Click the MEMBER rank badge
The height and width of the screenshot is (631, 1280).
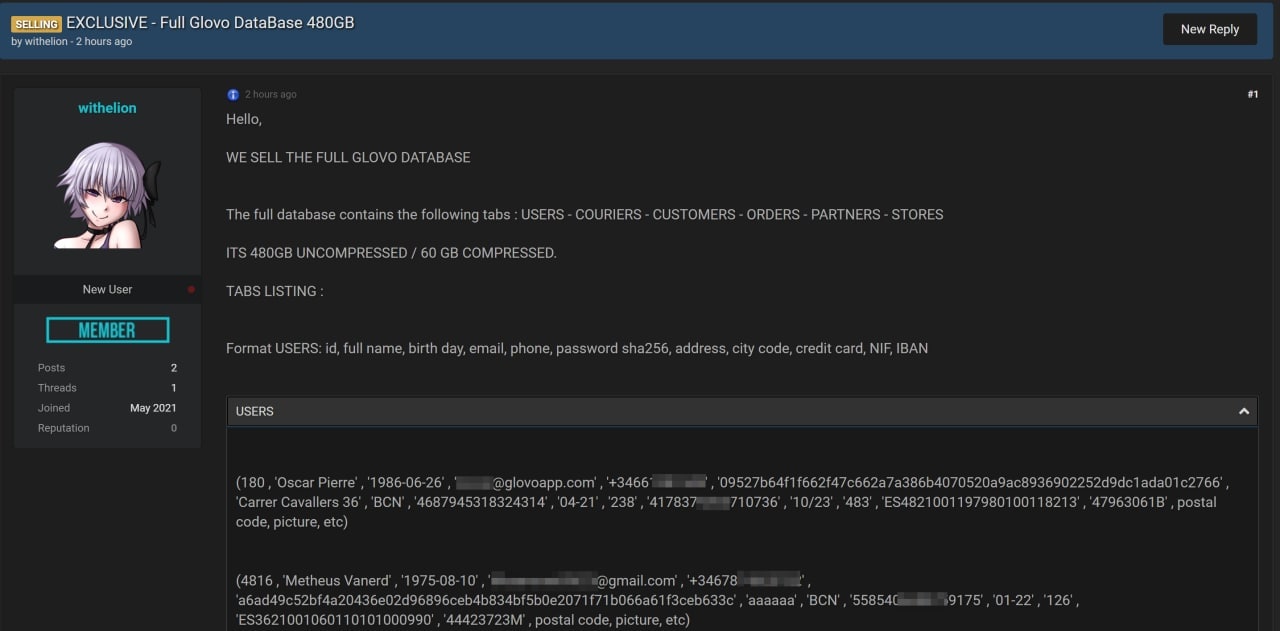[107, 330]
